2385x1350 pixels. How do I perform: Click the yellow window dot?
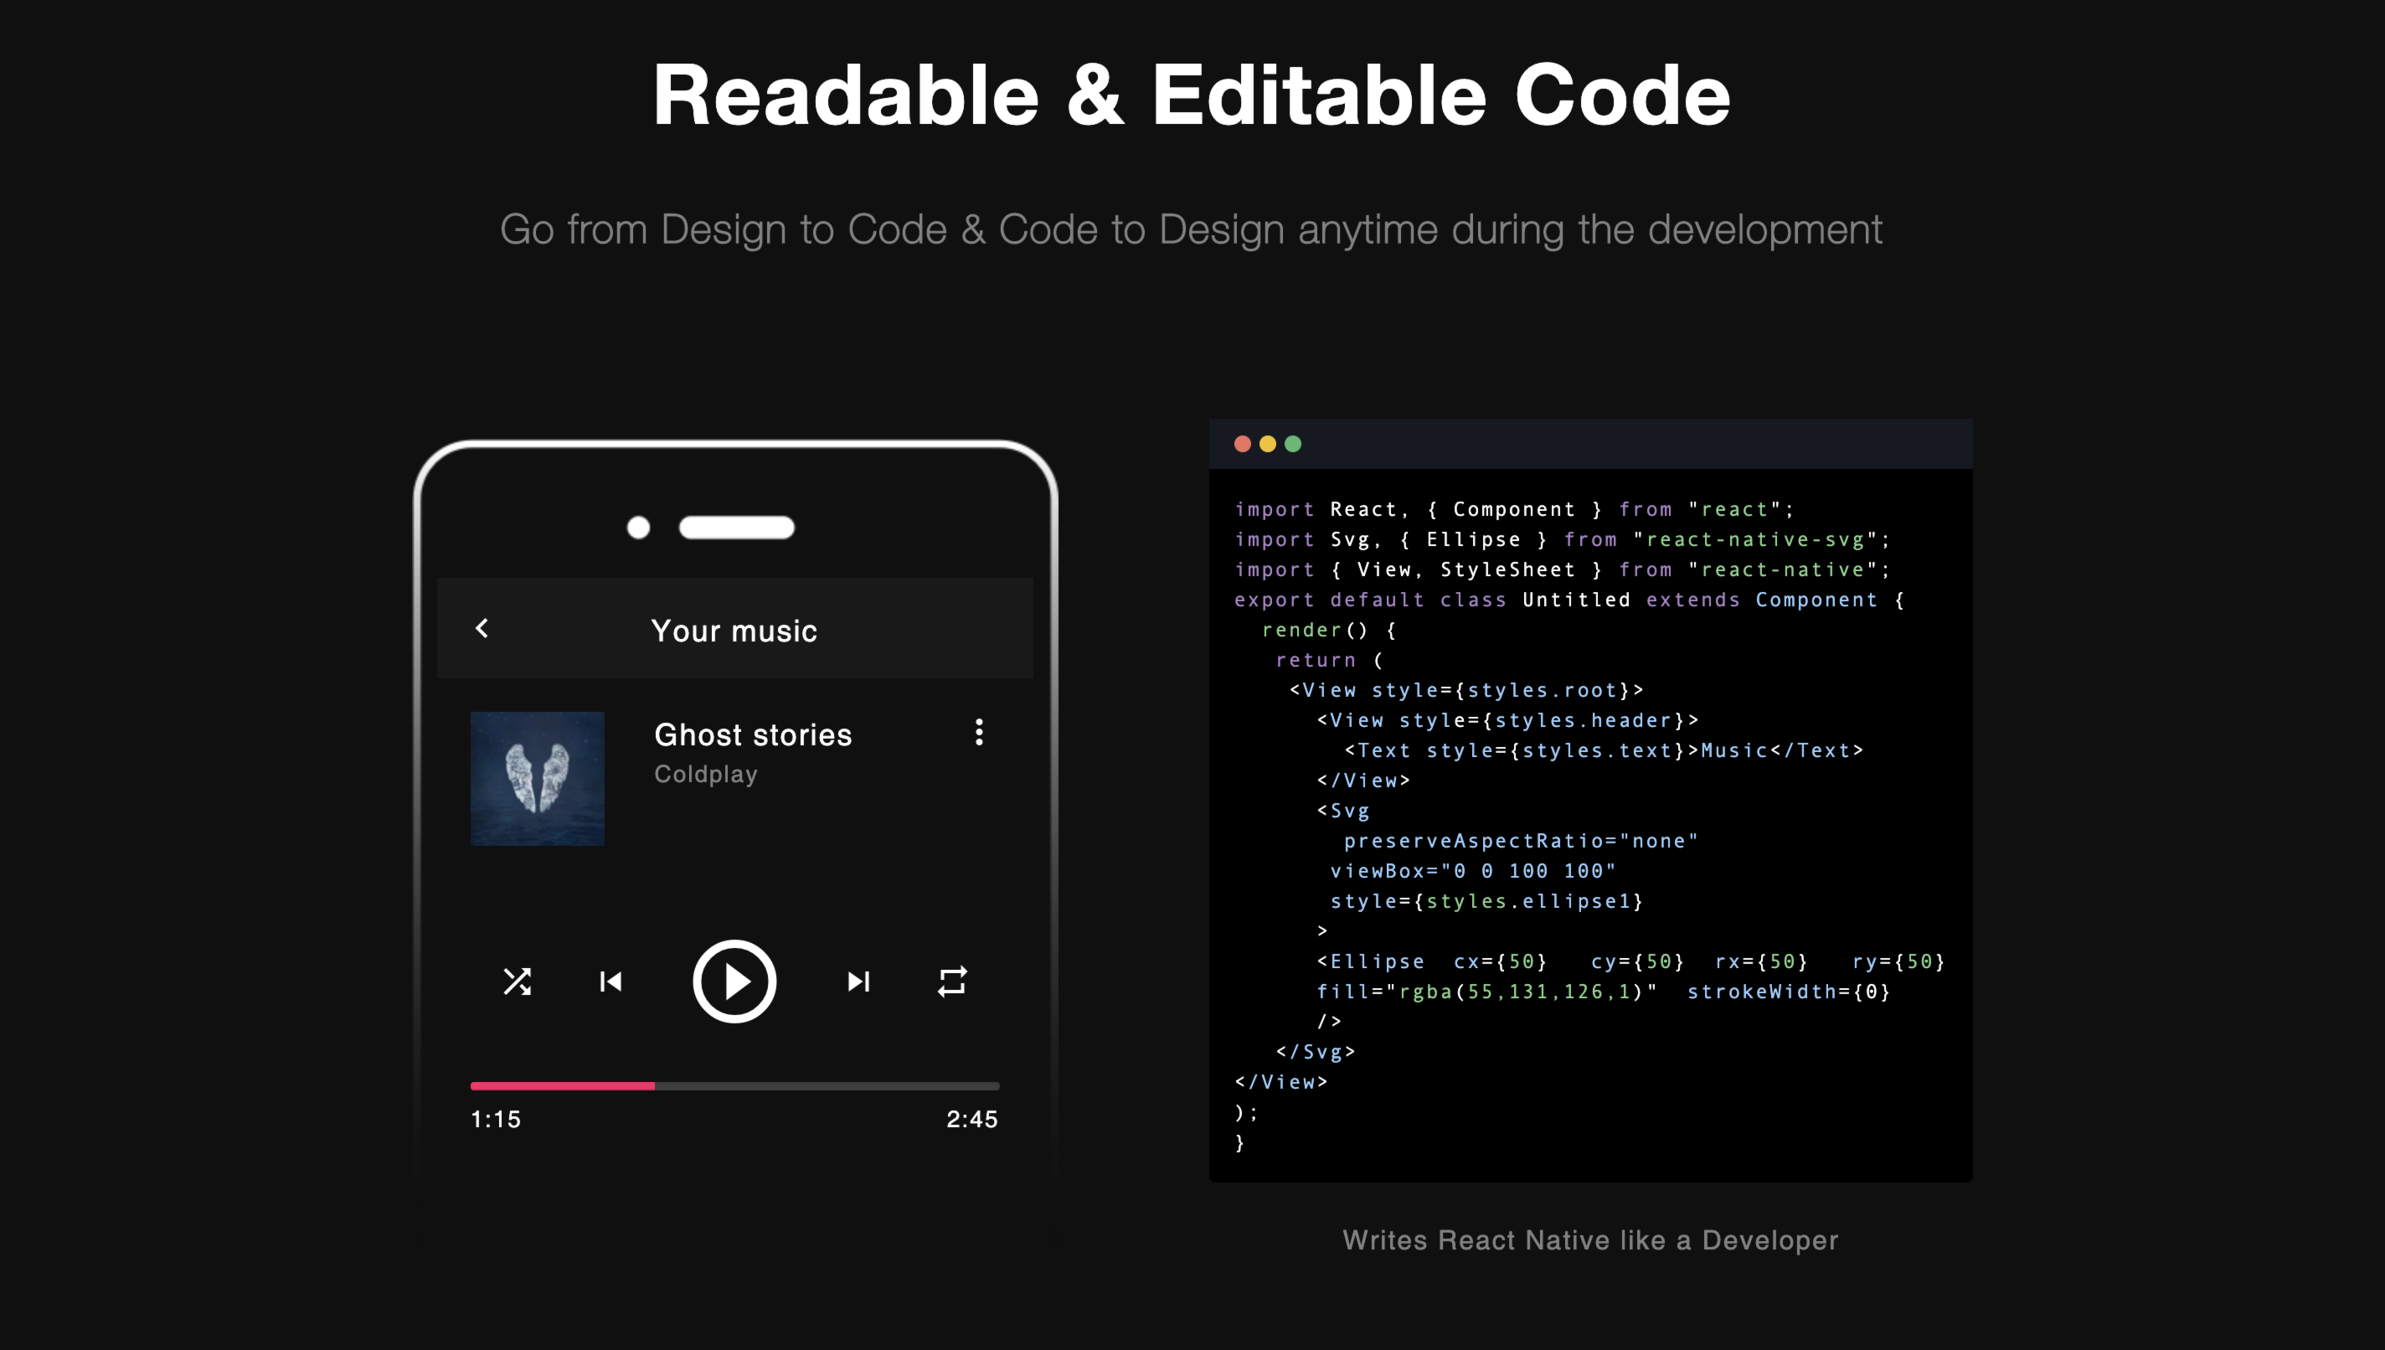coord(1267,444)
